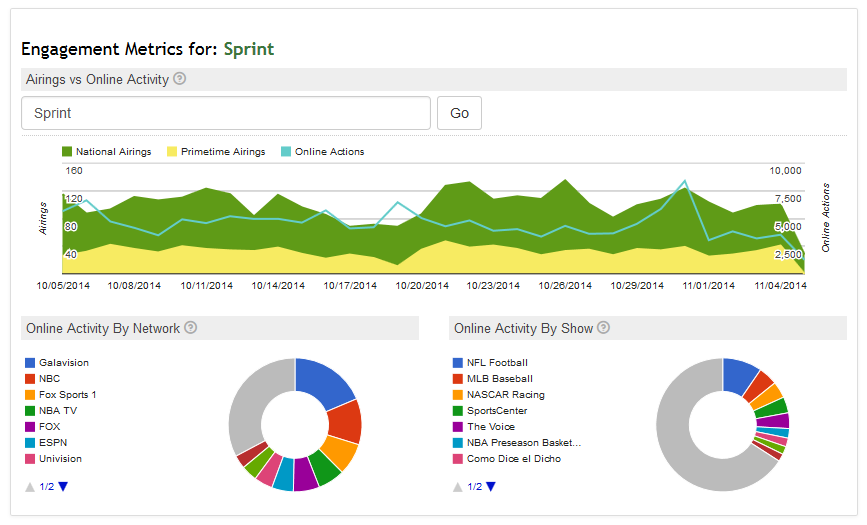Viewport: 867px width, 525px height.
Task: Click the MLB Baseball legend label
Action: 500,379
